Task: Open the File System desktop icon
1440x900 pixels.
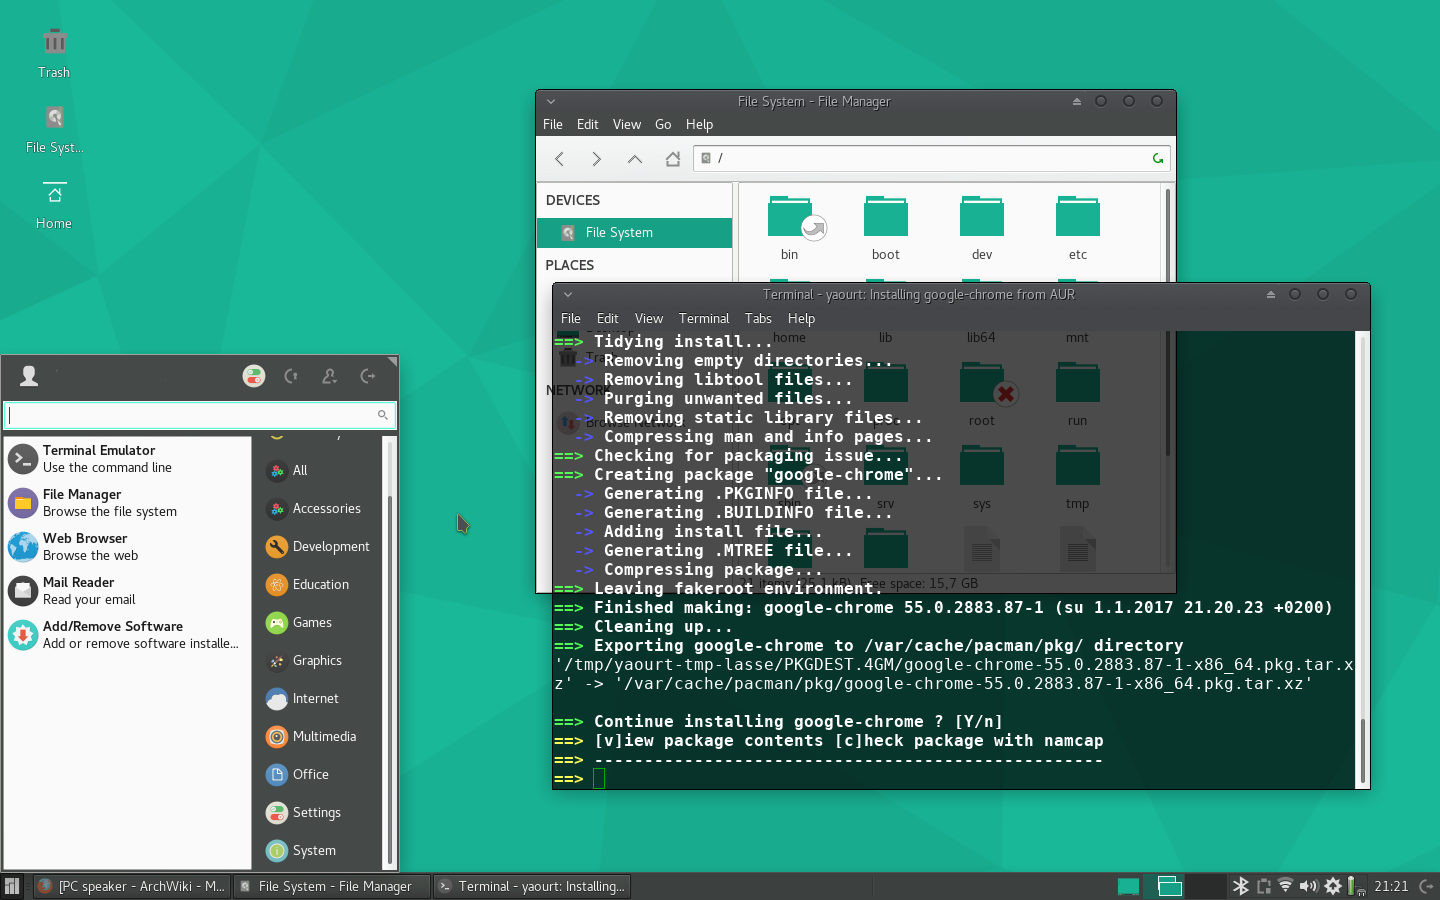Action: click(54, 129)
